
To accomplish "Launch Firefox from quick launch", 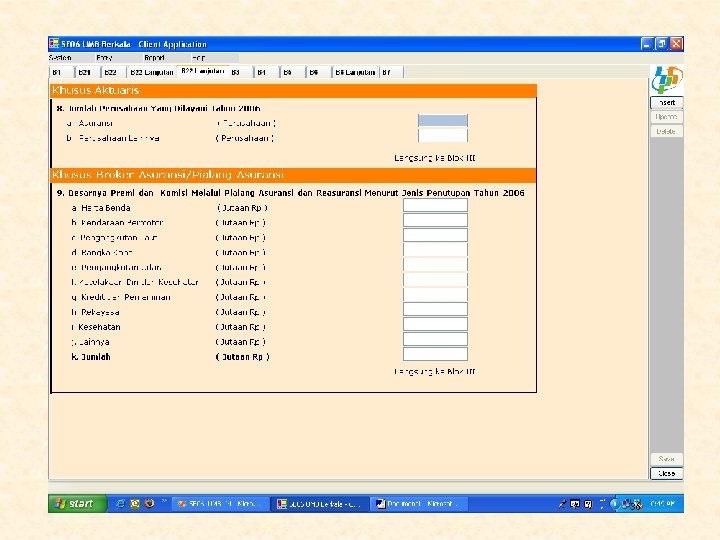I will 149,504.
